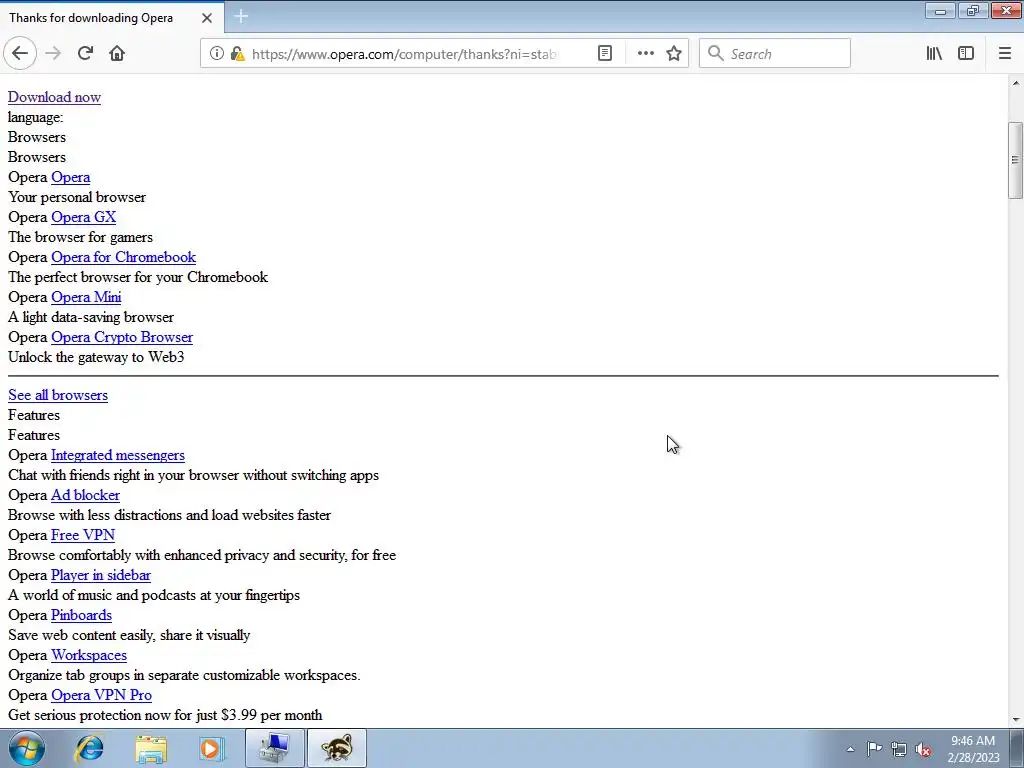
Task: Show the sidebars panel
Action: (x=966, y=54)
